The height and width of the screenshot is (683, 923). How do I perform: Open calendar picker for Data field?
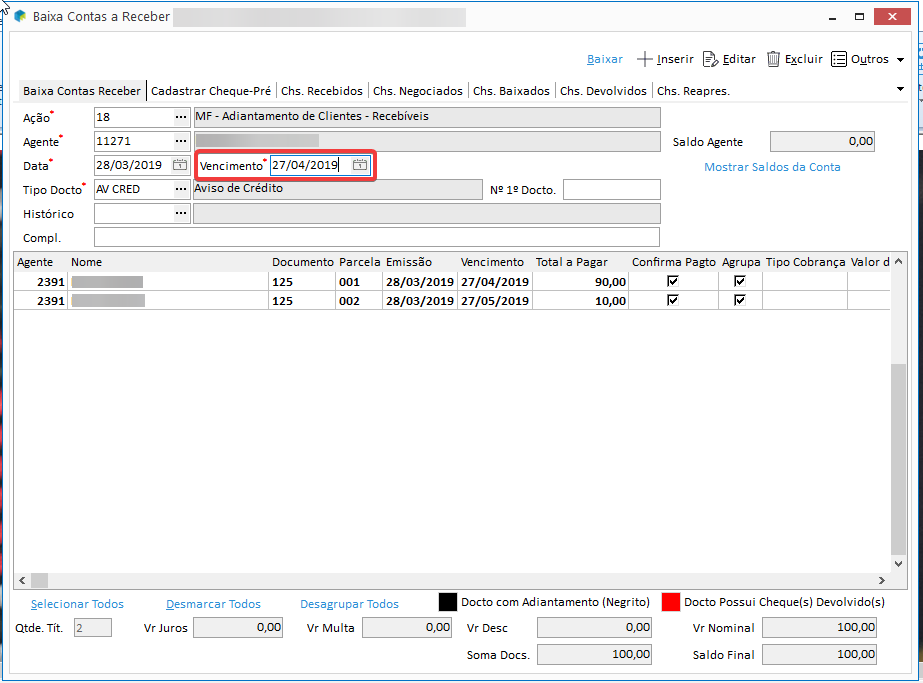tap(180, 165)
